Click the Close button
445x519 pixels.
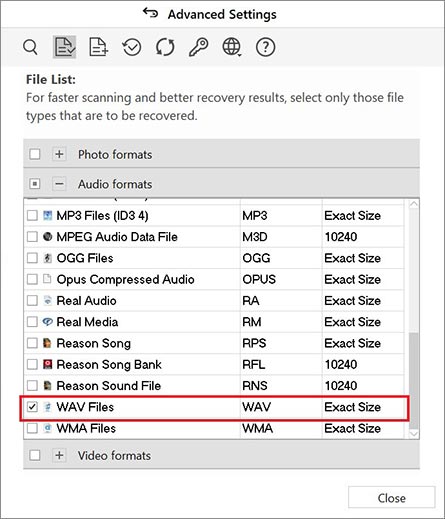(x=392, y=498)
